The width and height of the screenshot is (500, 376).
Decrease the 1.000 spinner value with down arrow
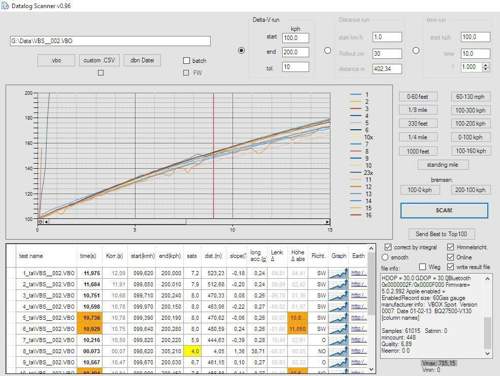486,69
